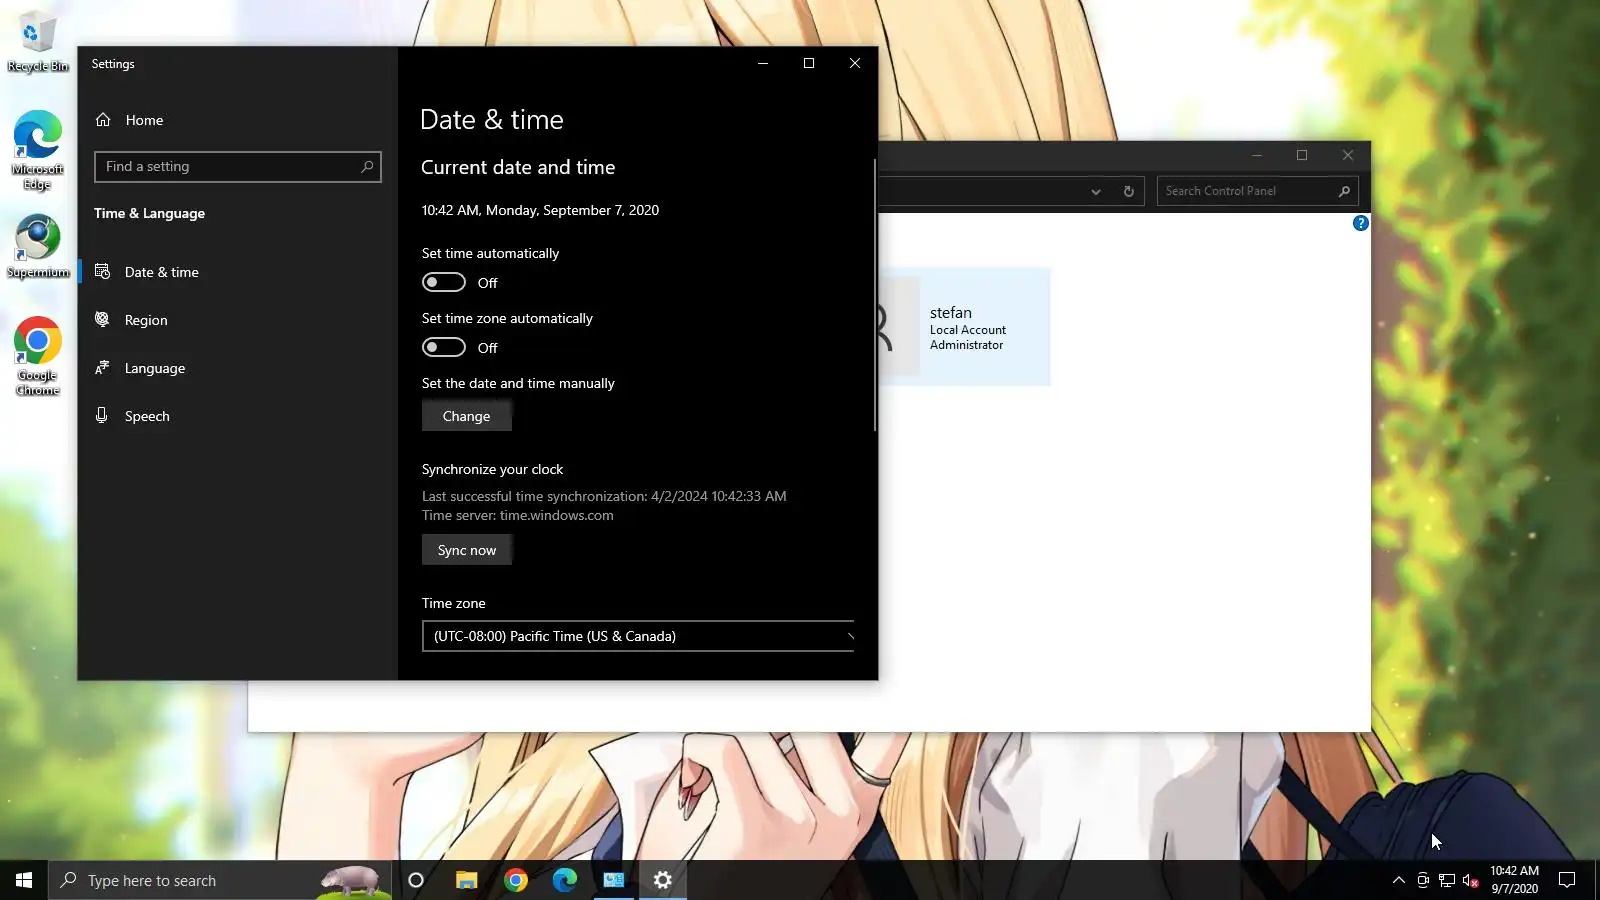Open the Time zone dropdown
This screenshot has width=1600, height=900.
click(638, 636)
